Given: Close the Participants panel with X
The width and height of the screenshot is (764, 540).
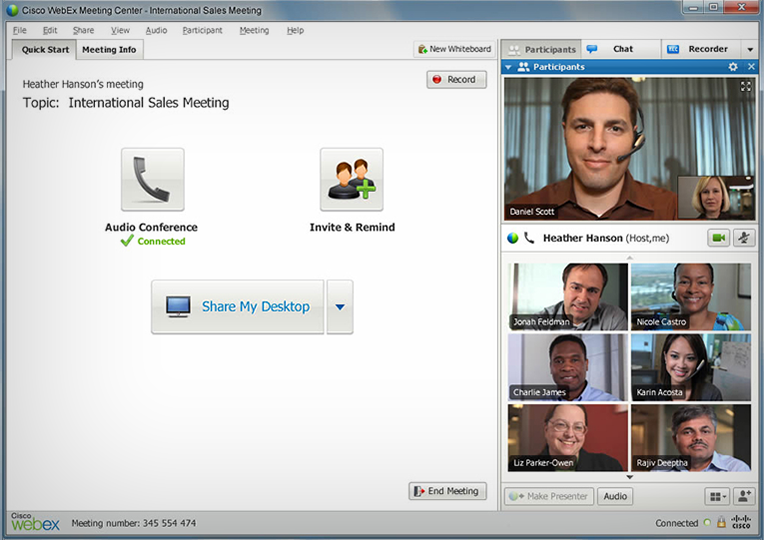Looking at the screenshot, I should coord(751,67).
